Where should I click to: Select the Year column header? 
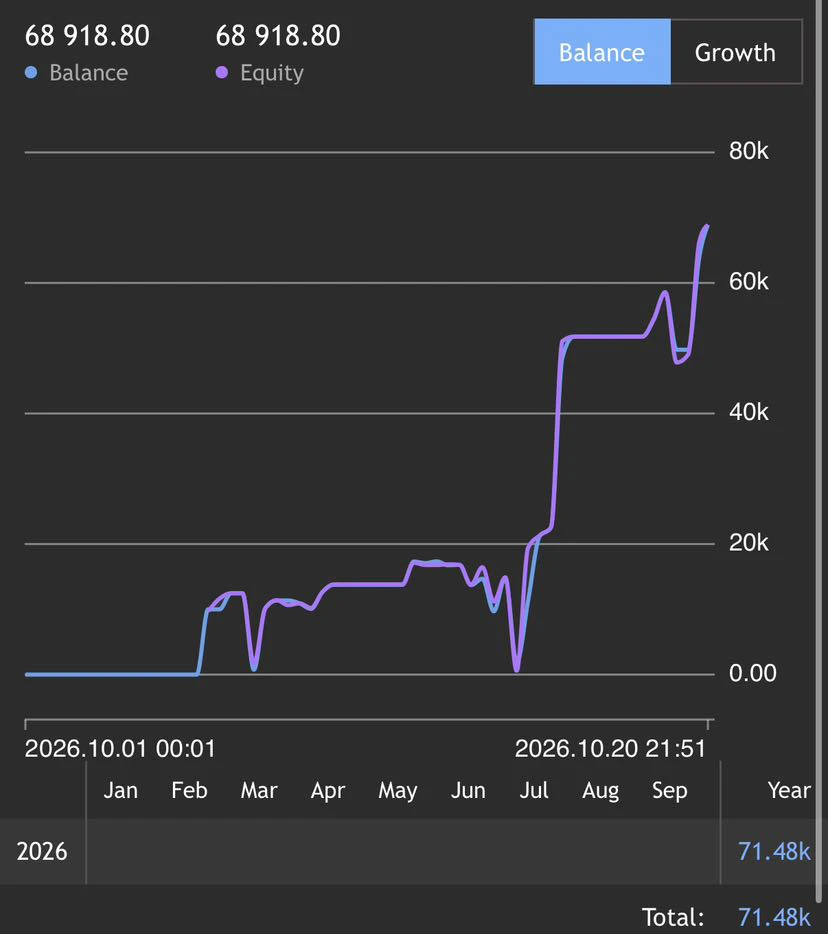(789, 790)
